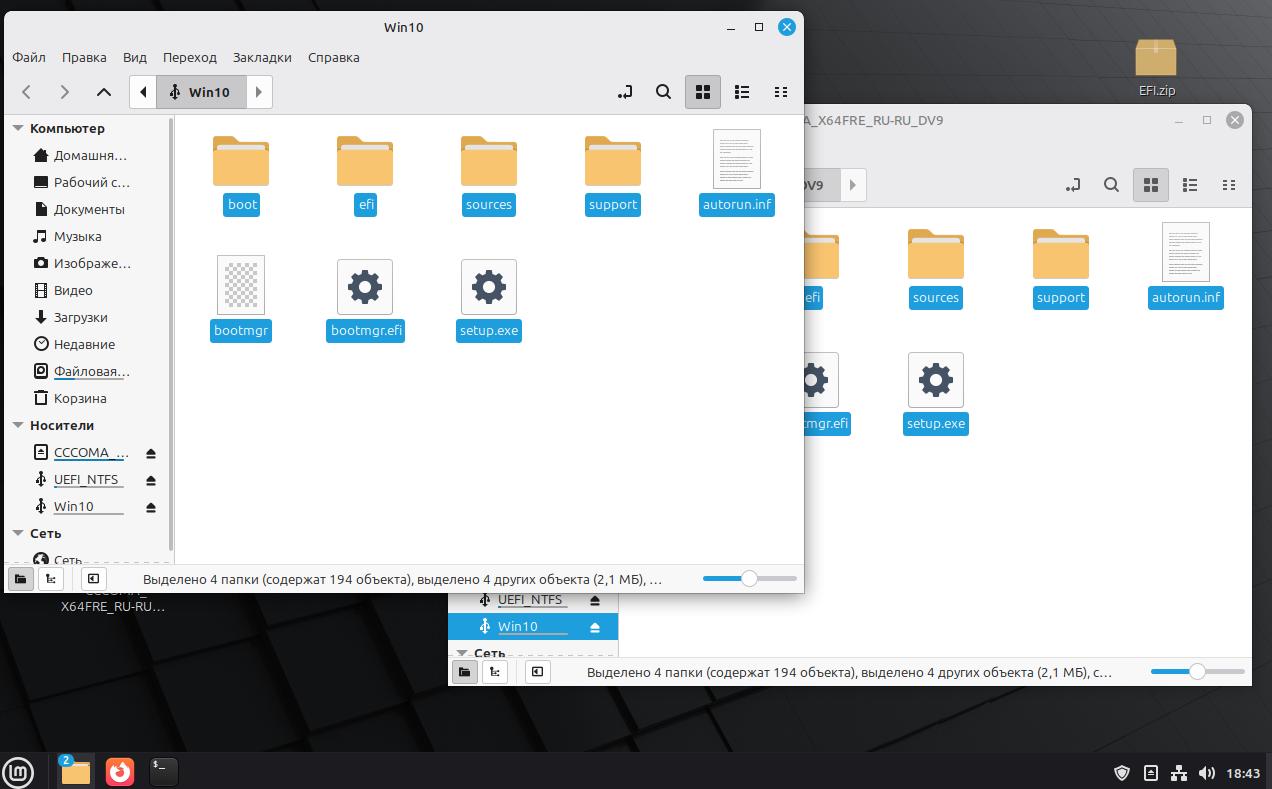Select sources folder in back window
This screenshot has height=789, width=1272.
tap(936, 267)
